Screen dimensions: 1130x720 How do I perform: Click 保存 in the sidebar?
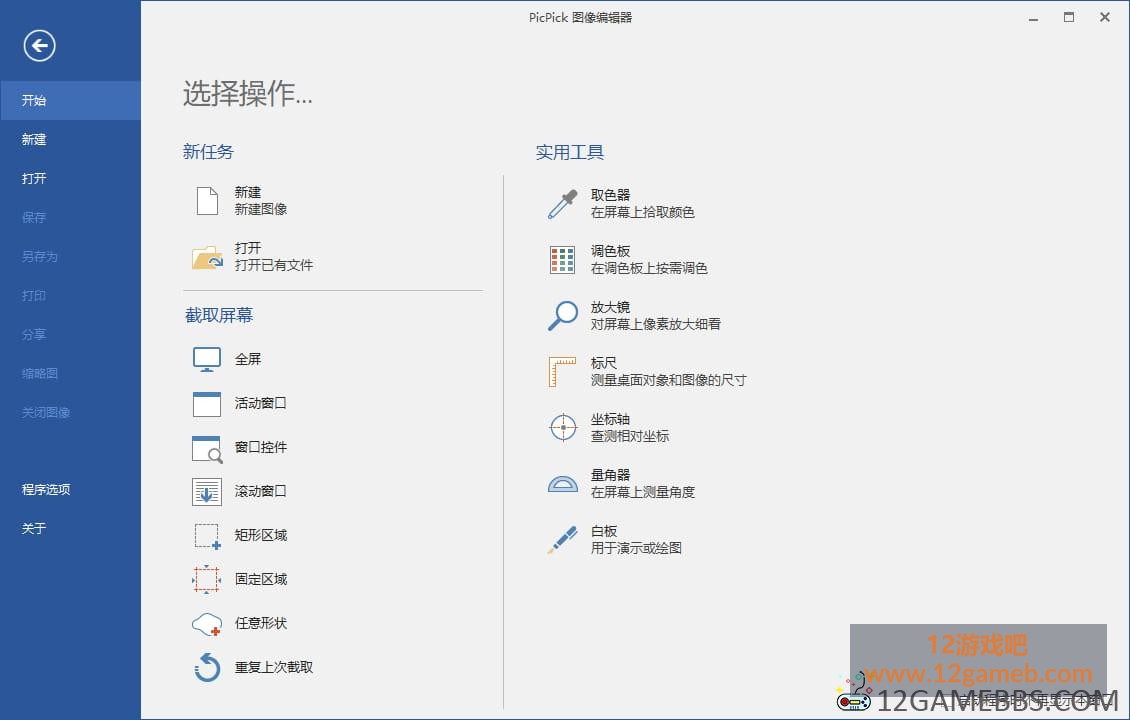pyautogui.click(x=71, y=217)
